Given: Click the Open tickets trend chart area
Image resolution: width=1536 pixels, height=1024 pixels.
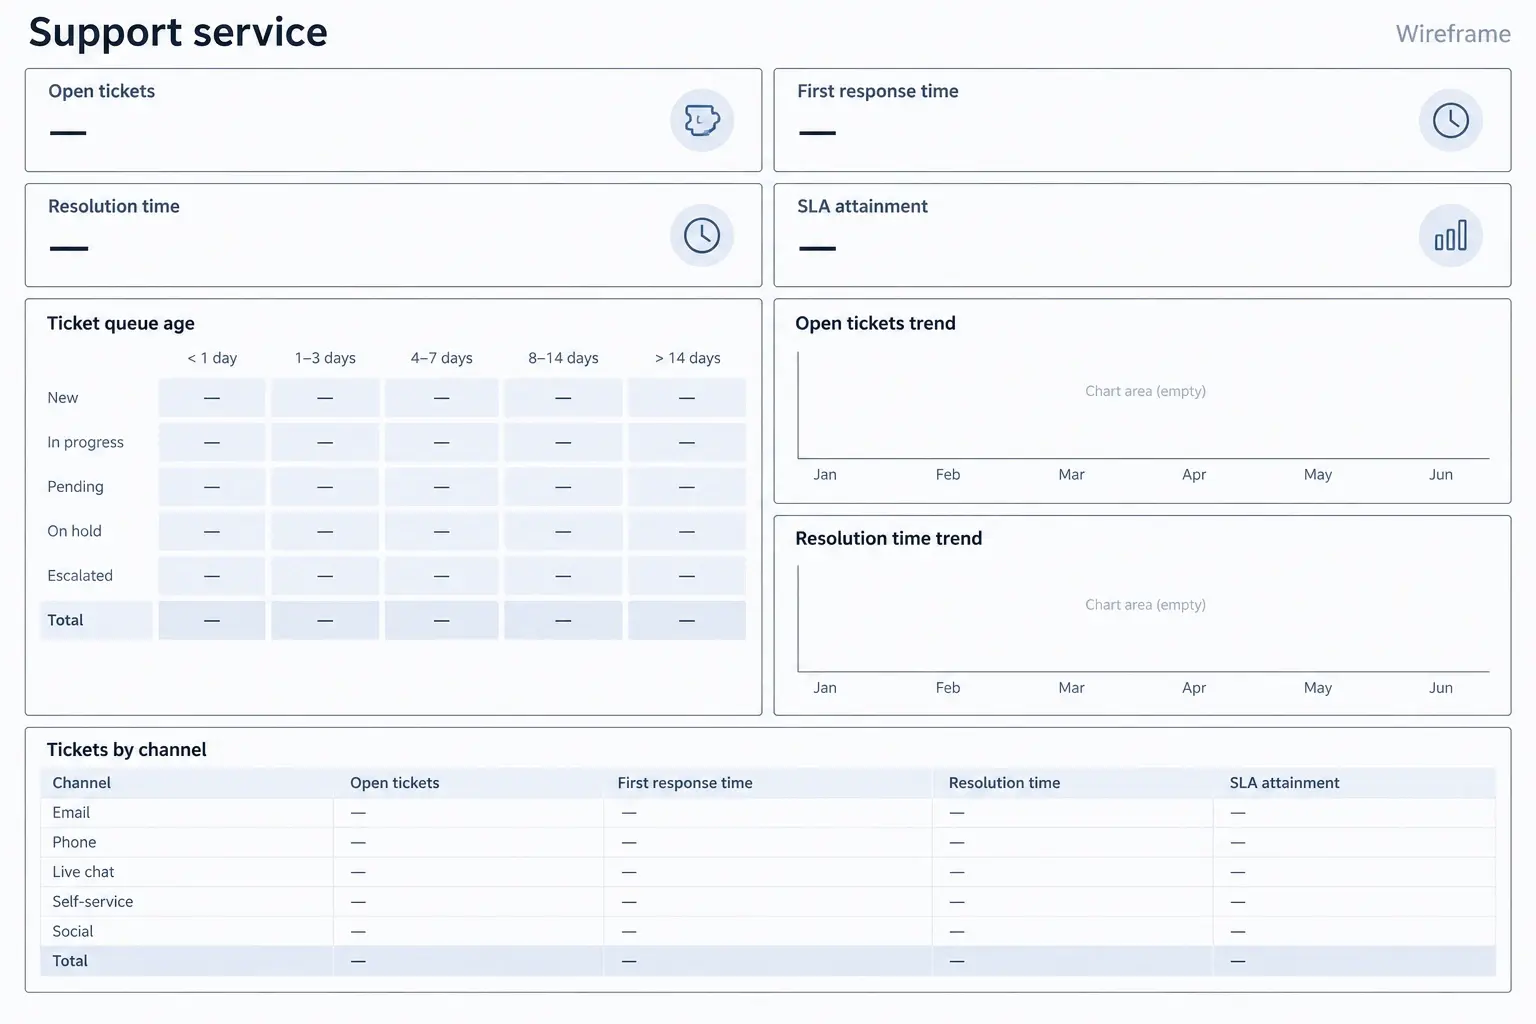Looking at the screenshot, I should pos(1144,405).
